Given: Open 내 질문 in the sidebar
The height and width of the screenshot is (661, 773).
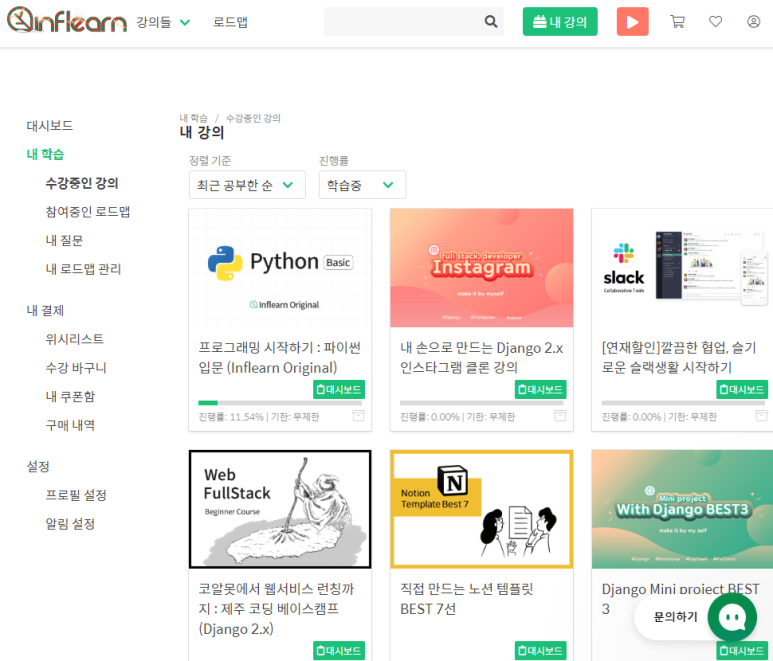Looking at the screenshot, I should click(64, 241).
